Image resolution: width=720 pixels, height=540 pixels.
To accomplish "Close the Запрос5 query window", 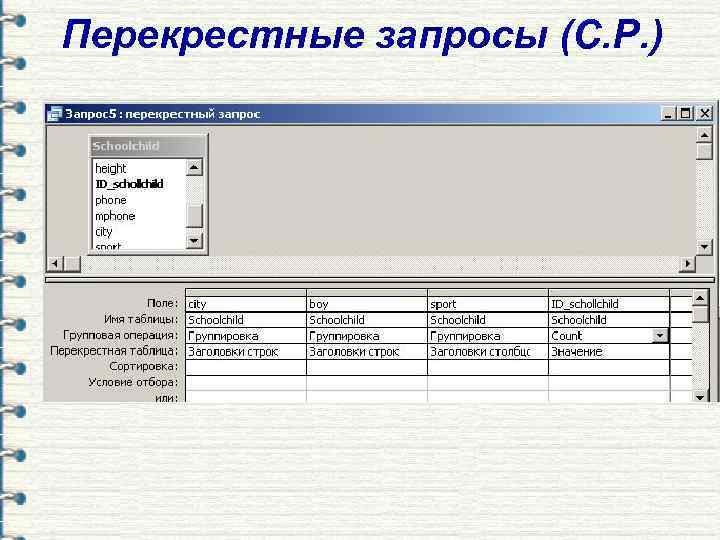I will (704, 113).
